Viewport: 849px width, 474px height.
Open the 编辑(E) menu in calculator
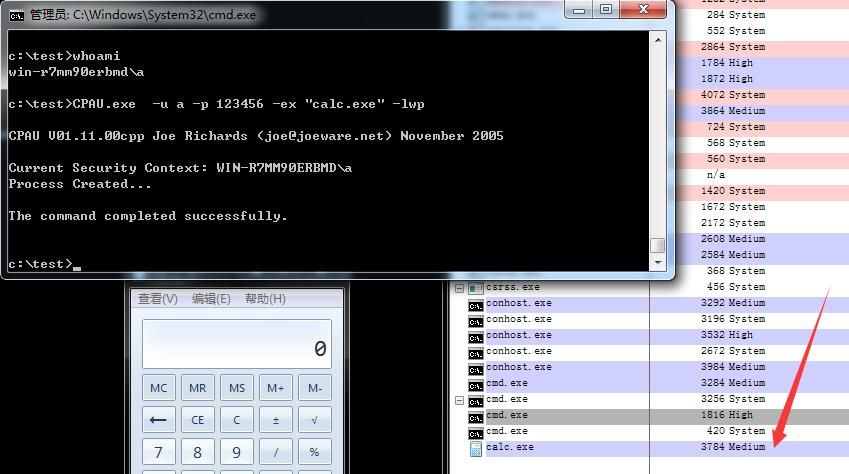[211, 298]
